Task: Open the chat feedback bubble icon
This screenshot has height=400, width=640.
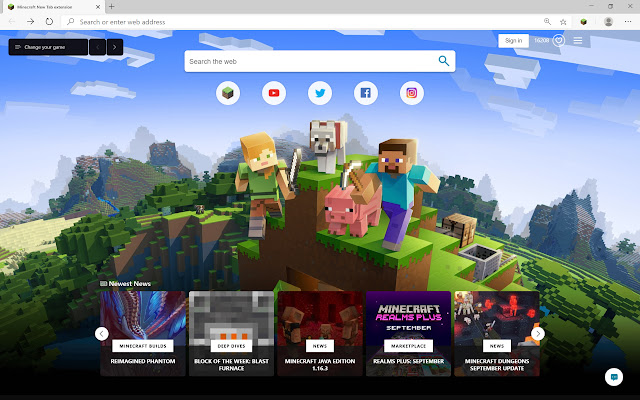Action: point(614,377)
